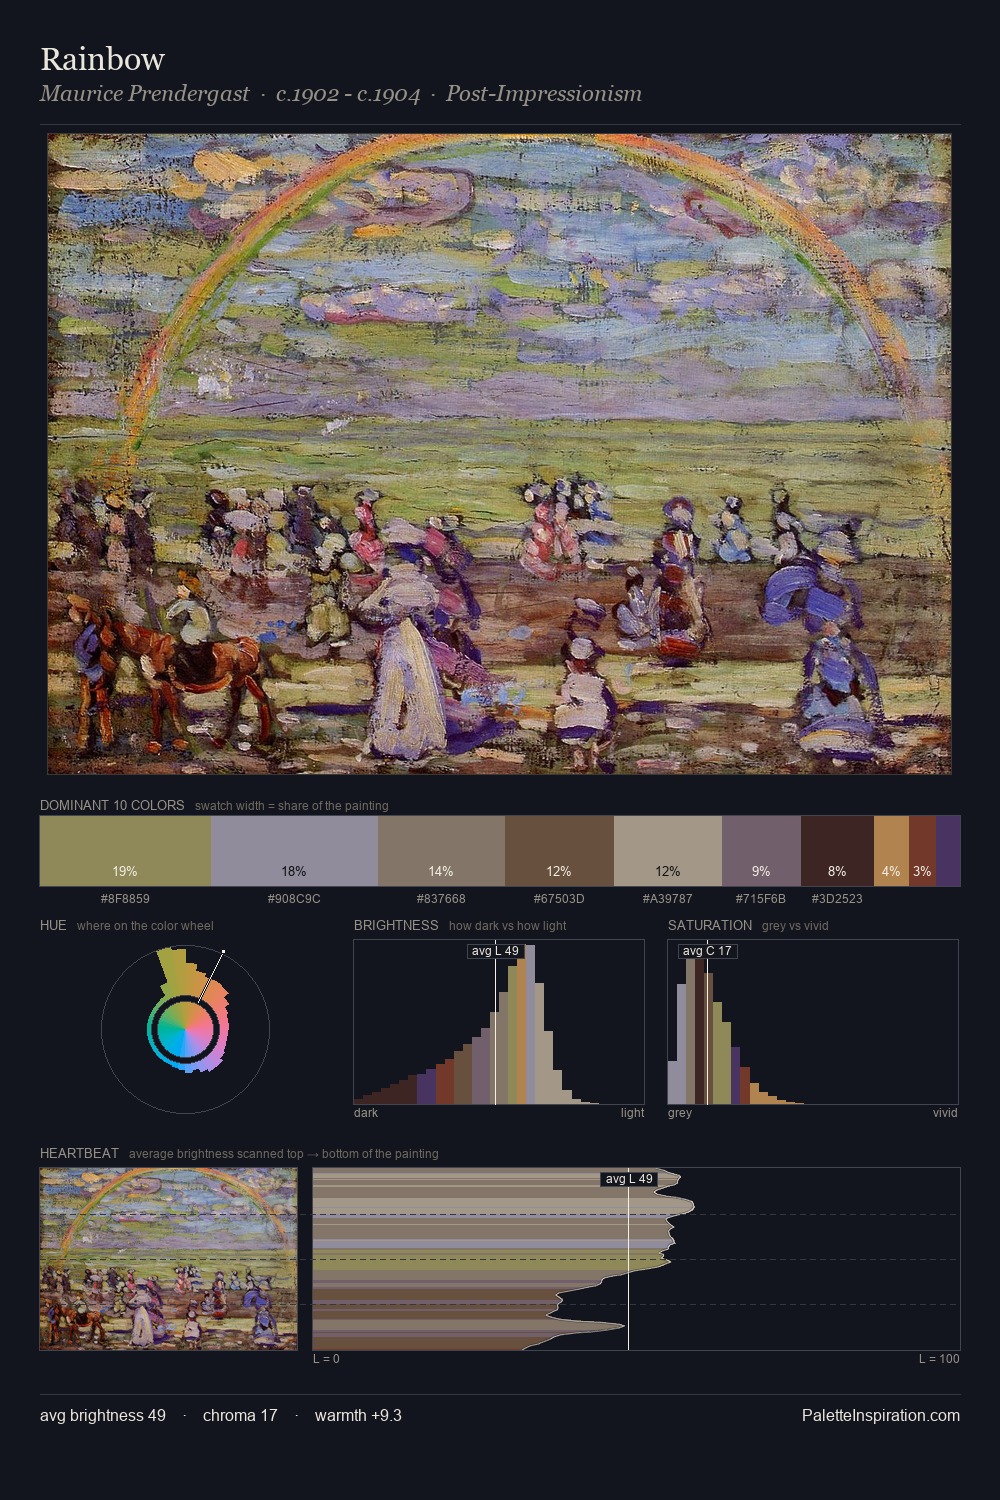Screen dimensions: 1000x1500
Task: Click the "grey" saturation axis label
Action: point(680,1113)
